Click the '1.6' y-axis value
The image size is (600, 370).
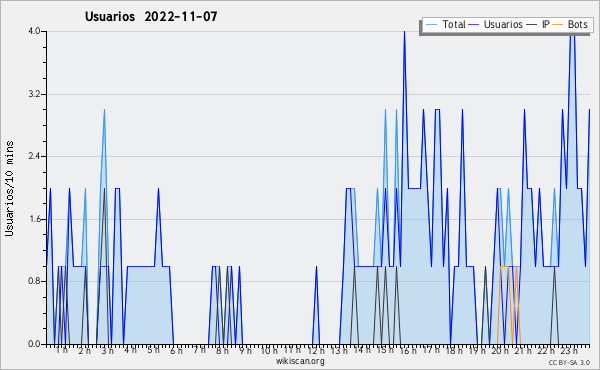pos(34,219)
